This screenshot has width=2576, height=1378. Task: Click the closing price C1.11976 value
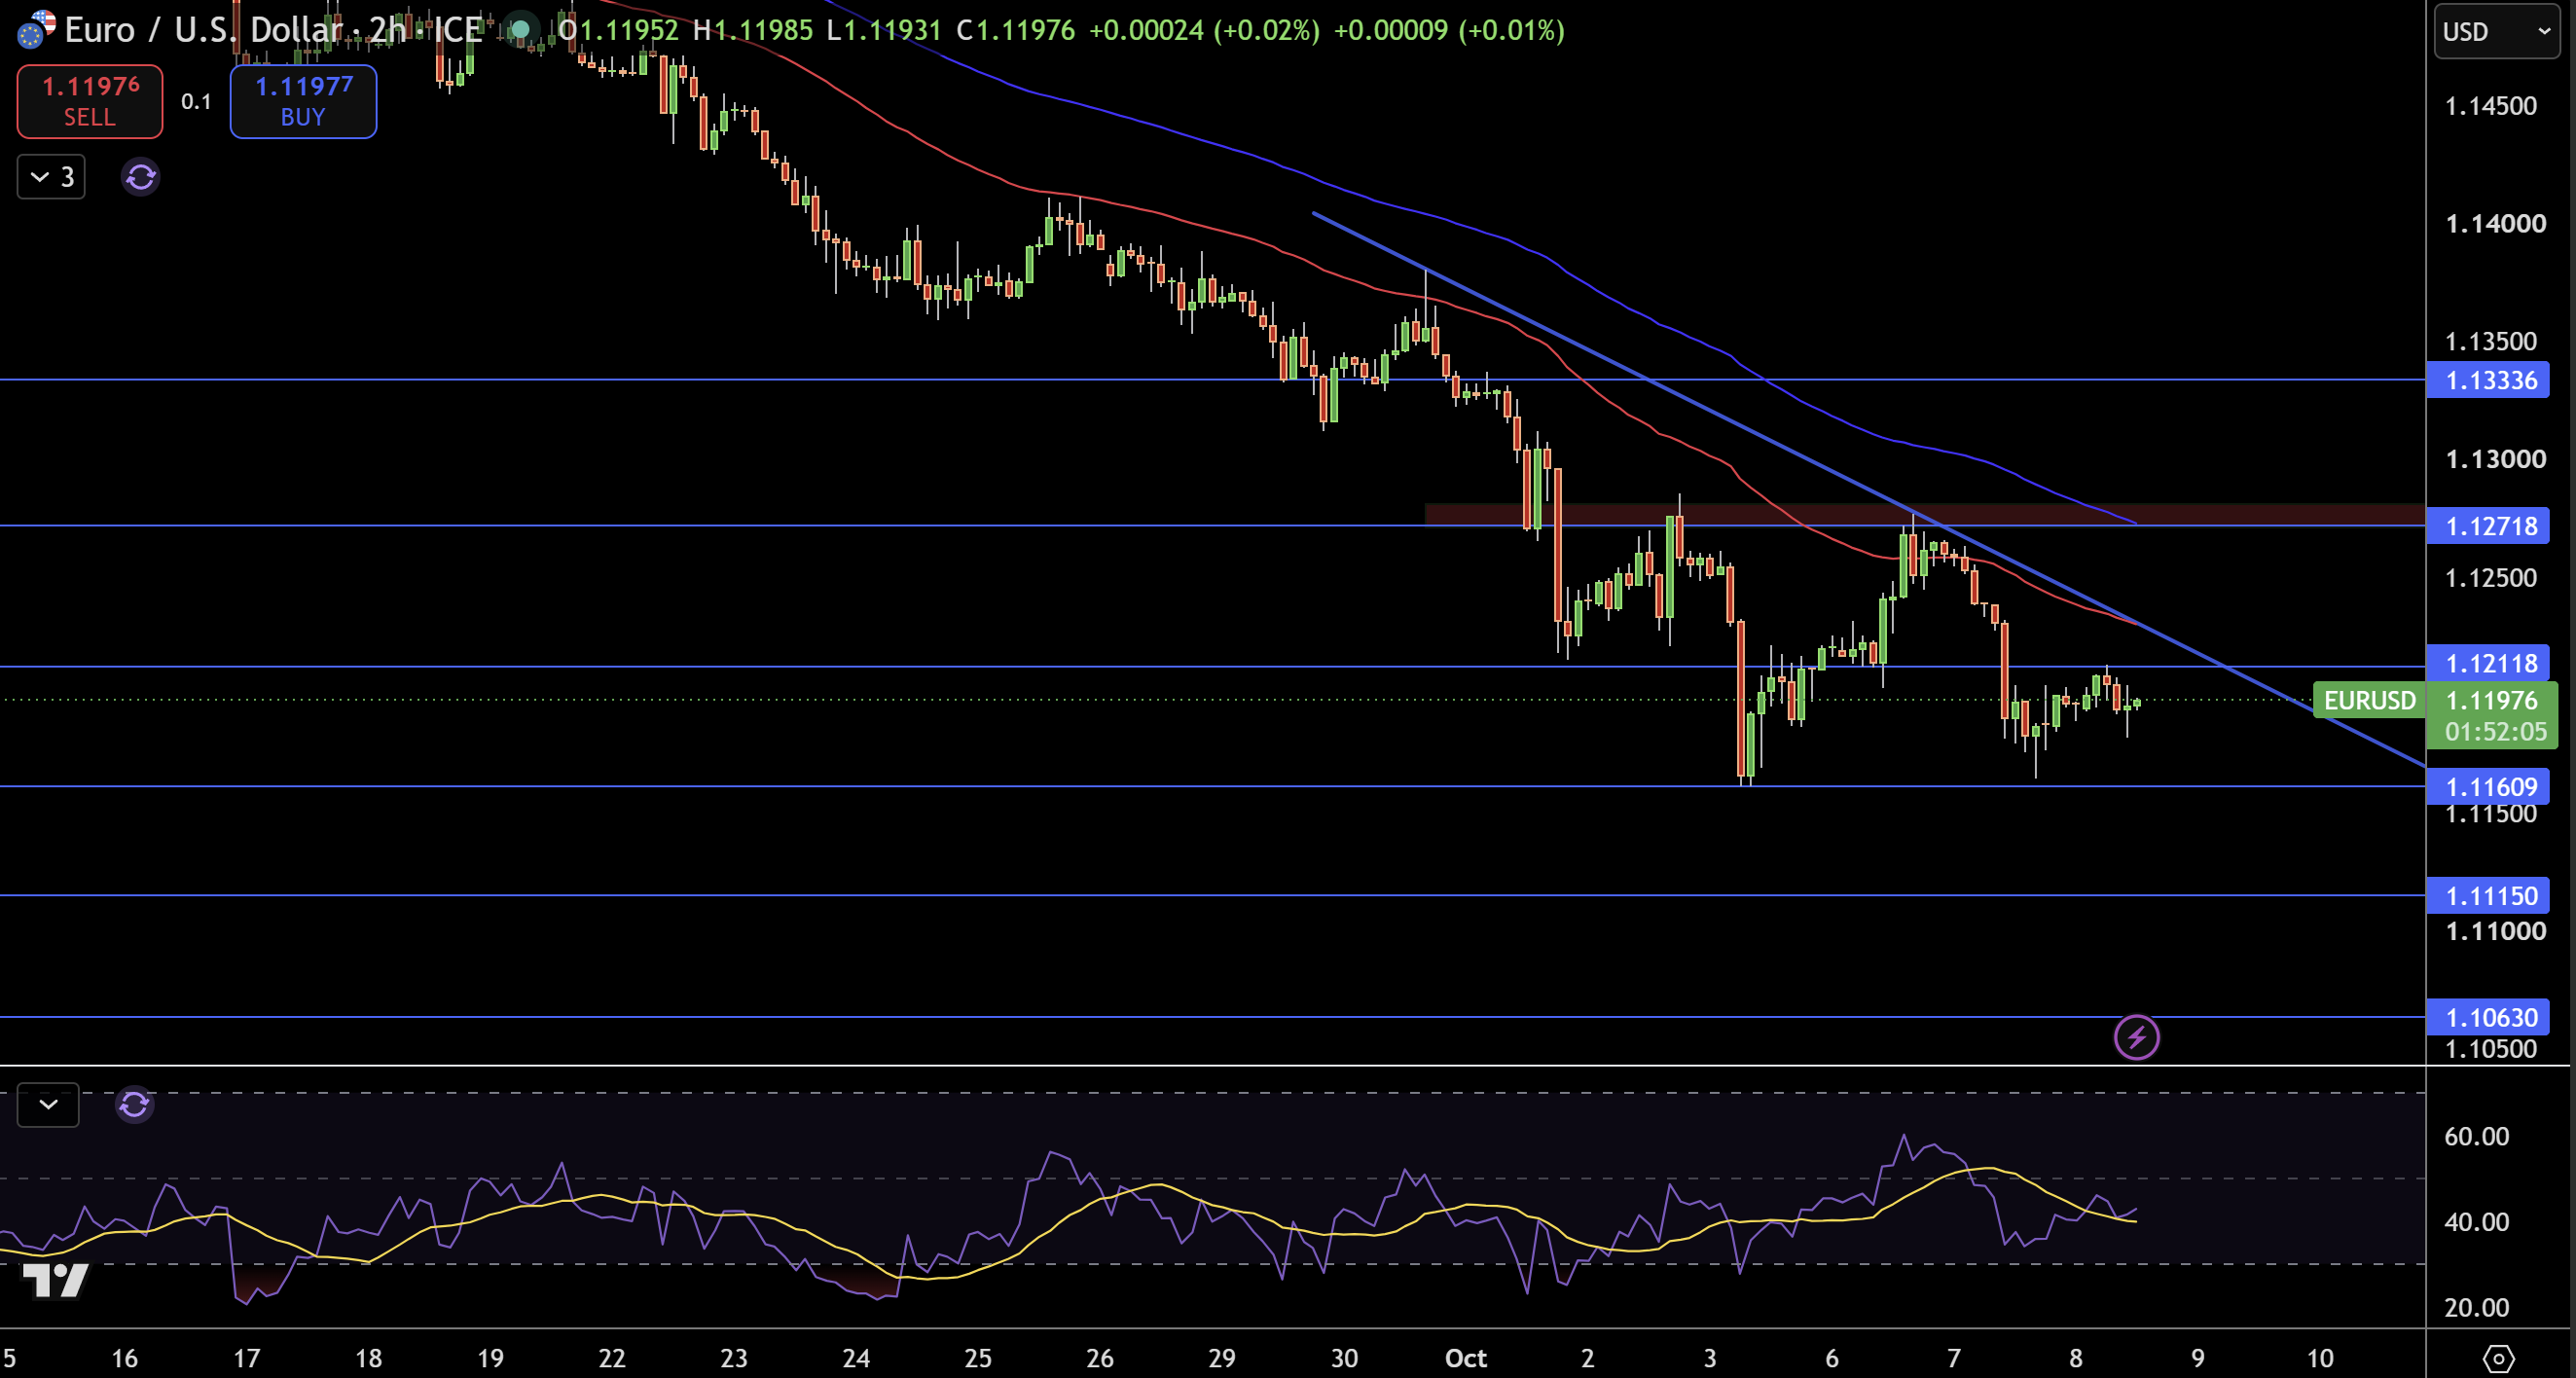[1016, 30]
